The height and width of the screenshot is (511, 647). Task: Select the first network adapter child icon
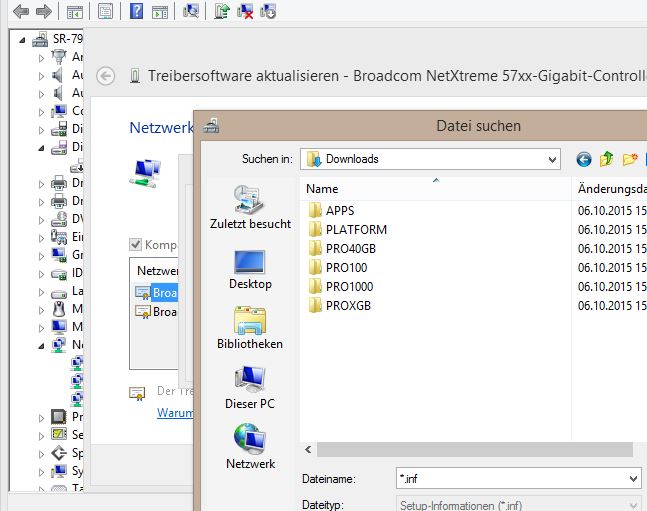click(77, 363)
